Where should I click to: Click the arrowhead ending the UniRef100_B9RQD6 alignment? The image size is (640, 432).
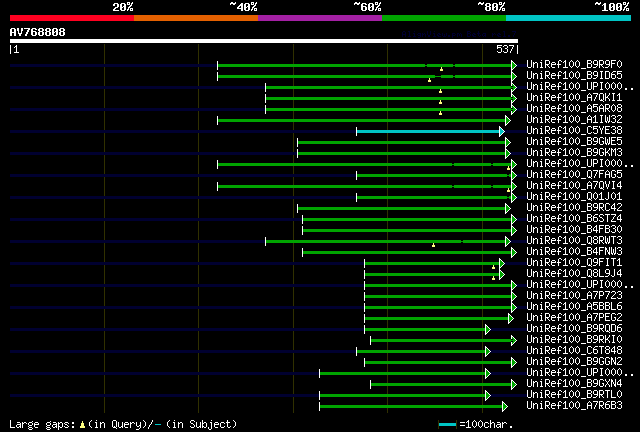click(488, 330)
